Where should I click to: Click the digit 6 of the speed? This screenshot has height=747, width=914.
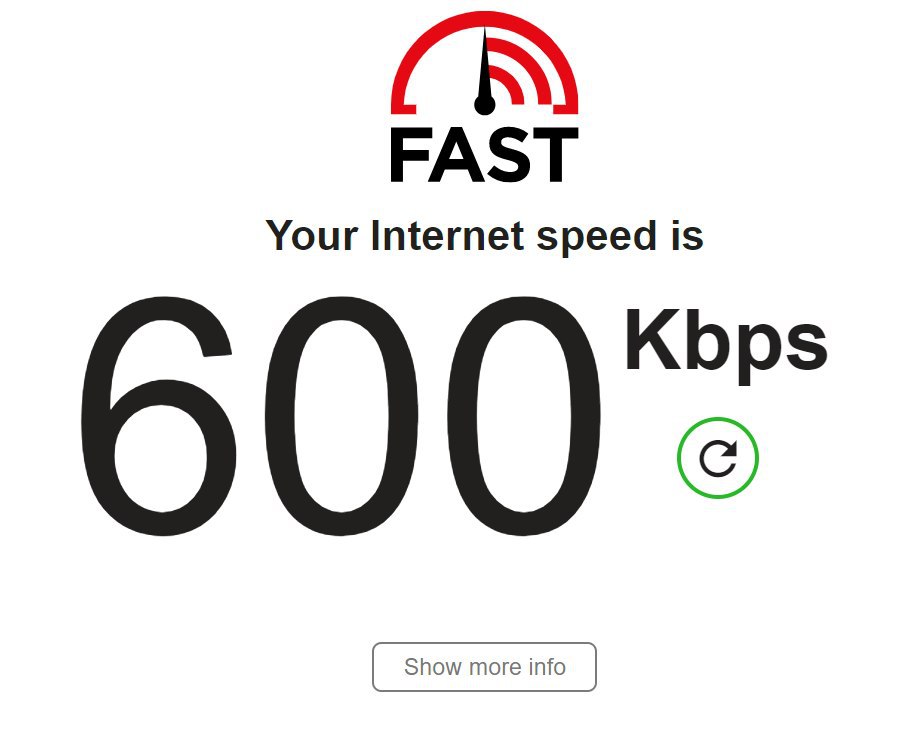[x=159, y=416]
